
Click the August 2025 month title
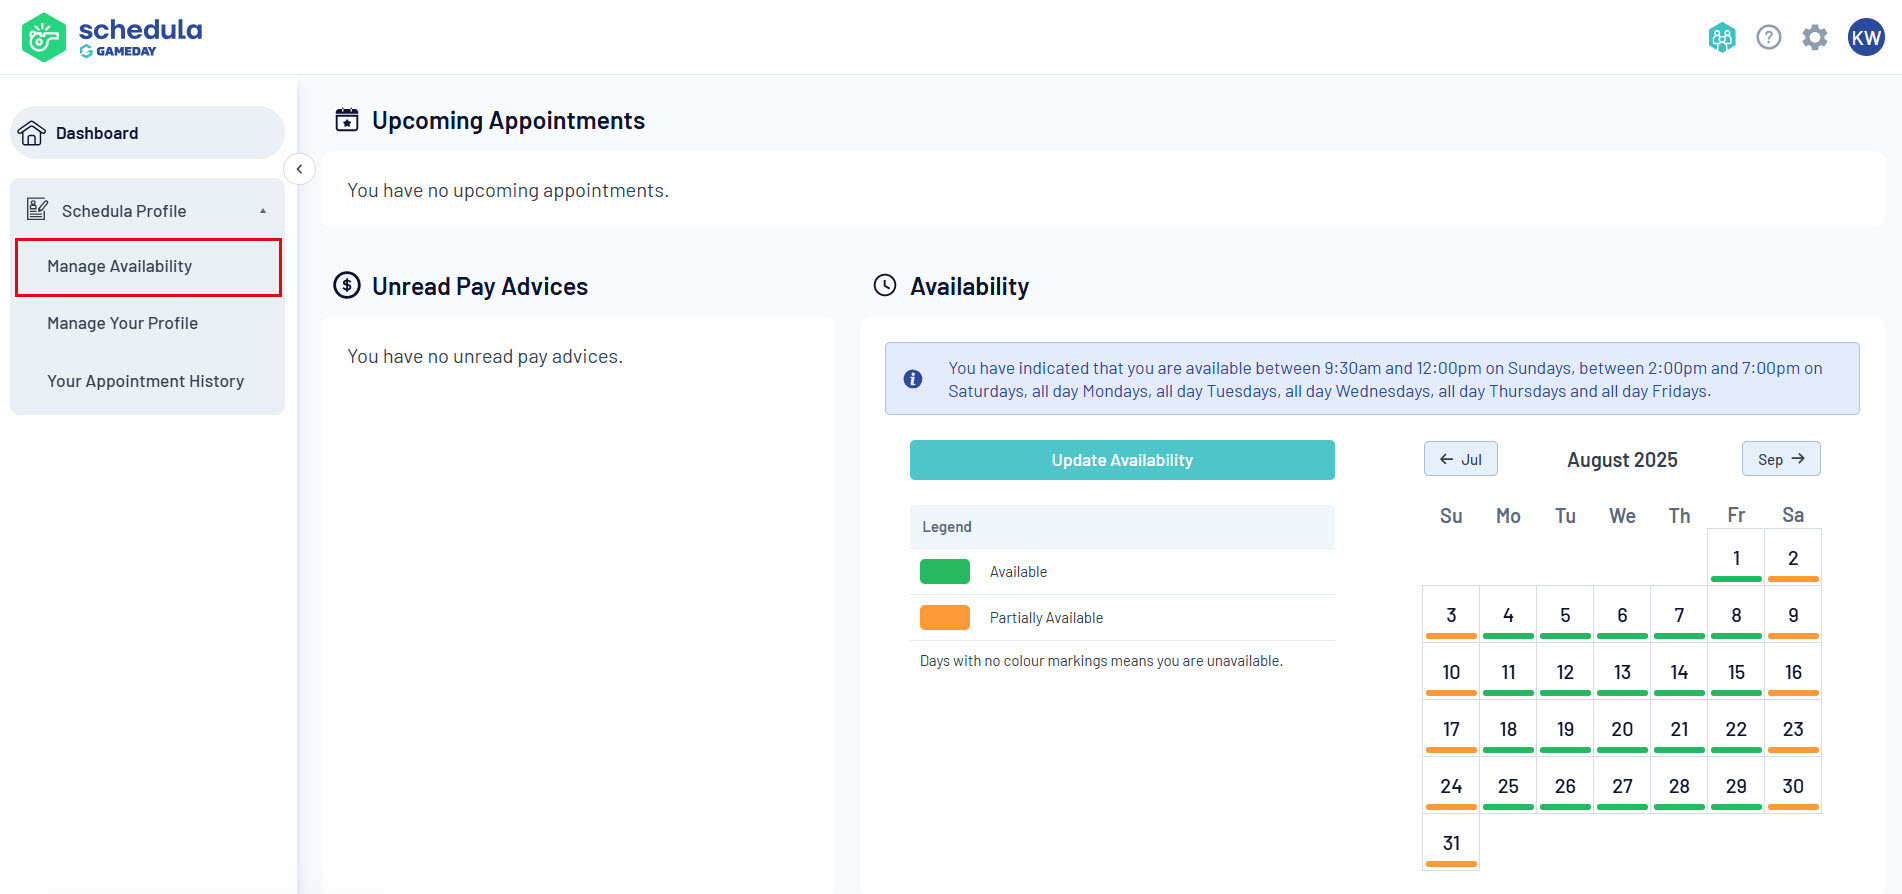1622,460
